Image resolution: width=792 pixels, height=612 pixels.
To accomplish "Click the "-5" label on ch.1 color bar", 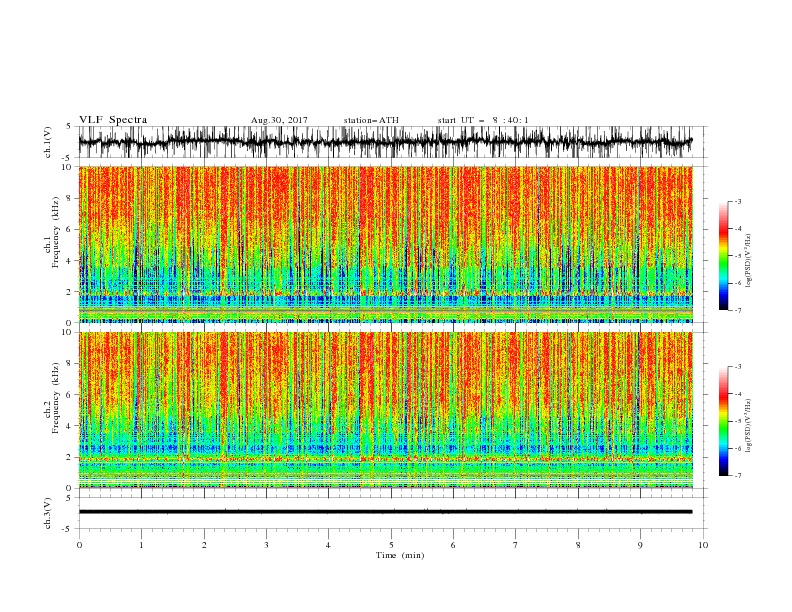I will point(738,256).
